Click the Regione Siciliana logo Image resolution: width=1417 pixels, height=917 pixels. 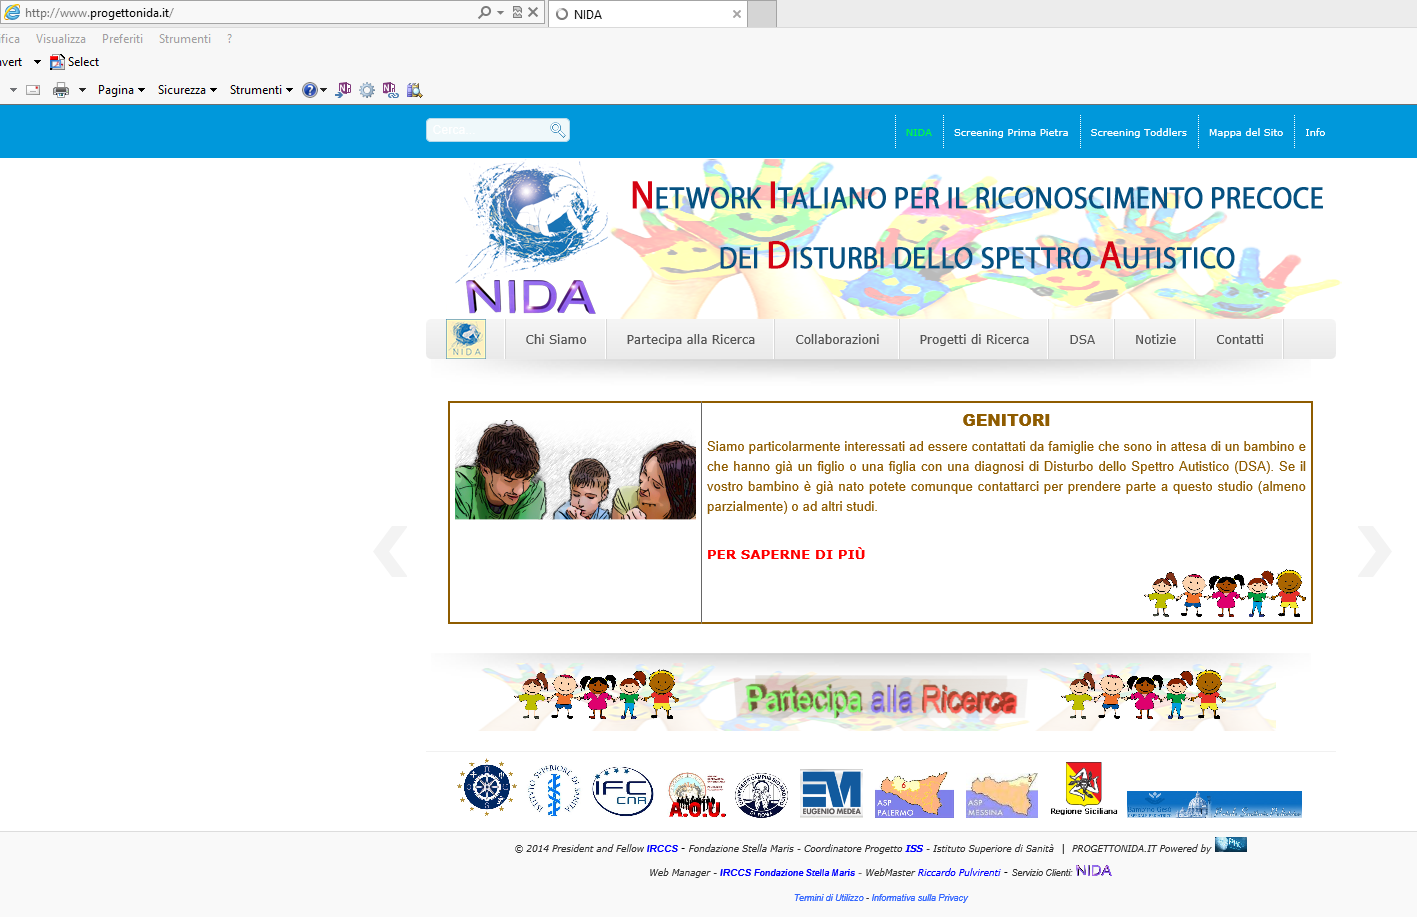[x=1084, y=789]
